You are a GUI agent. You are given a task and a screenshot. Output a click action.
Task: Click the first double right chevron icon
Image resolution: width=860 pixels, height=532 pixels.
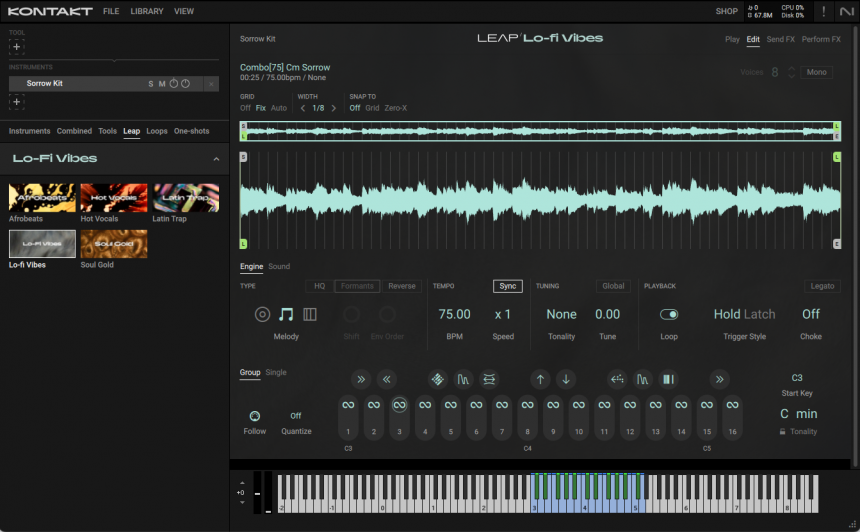coord(360,379)
